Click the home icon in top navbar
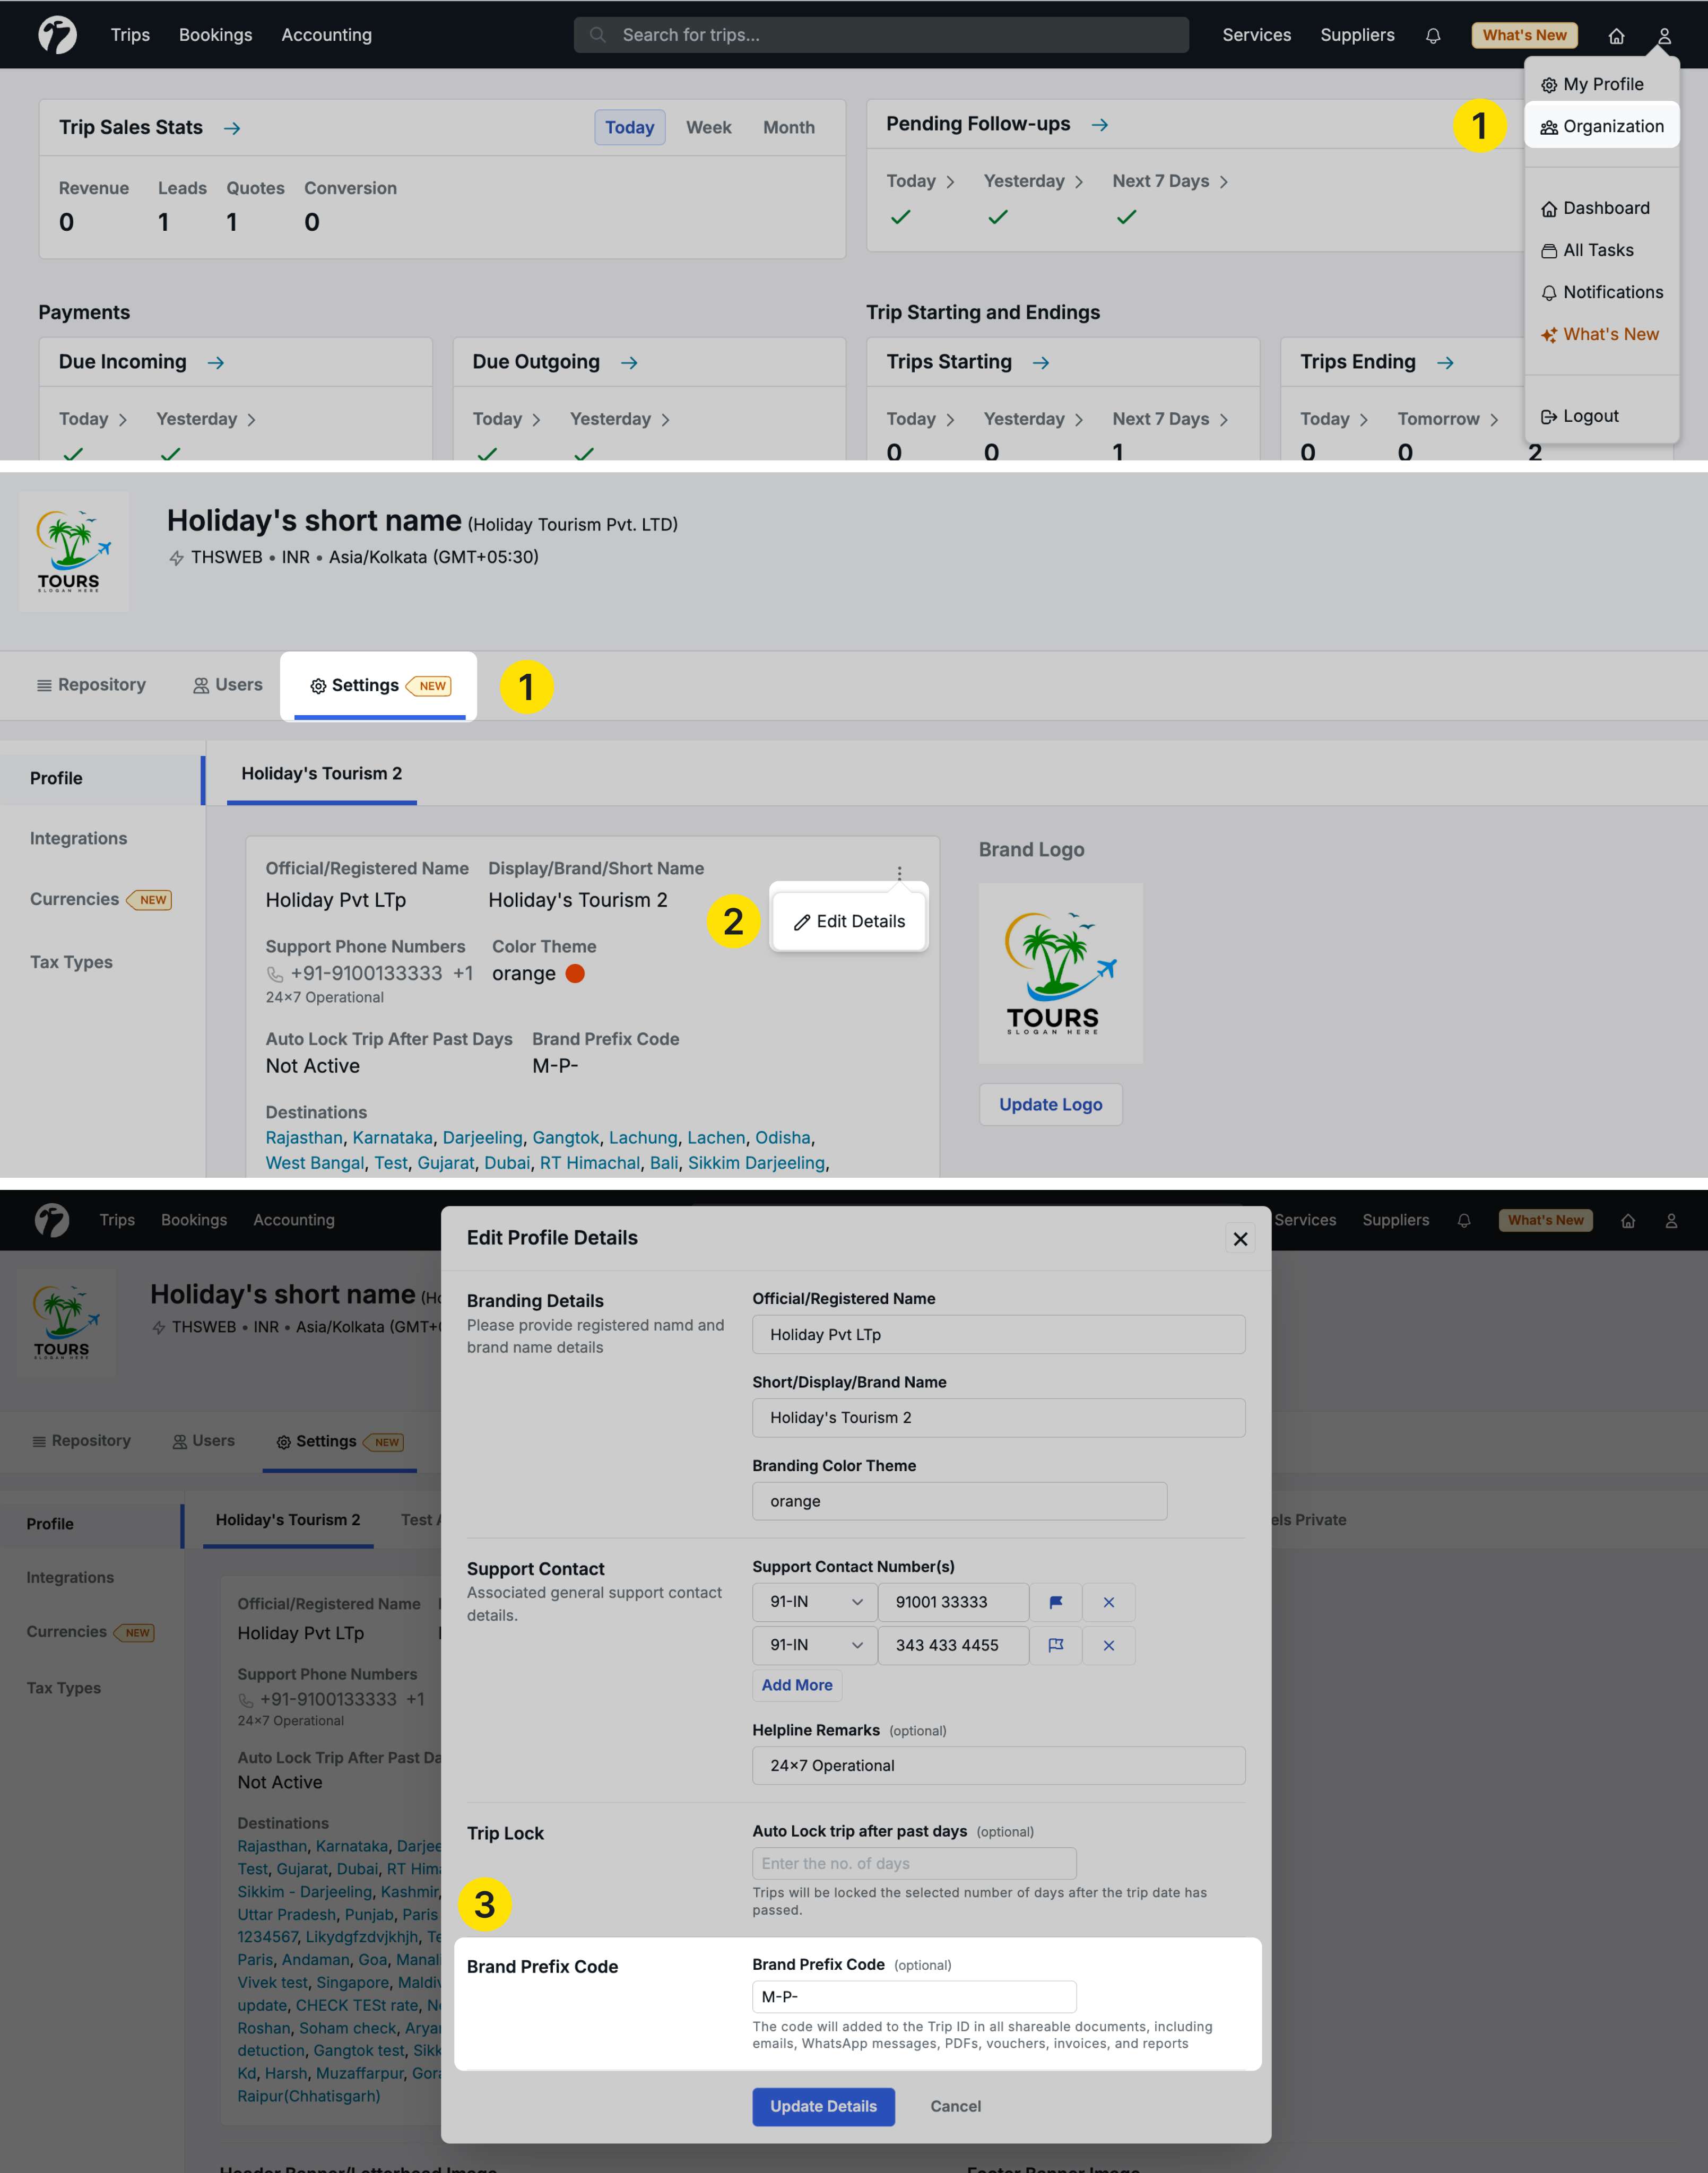The image size is (1708, 2173). 1615,36
